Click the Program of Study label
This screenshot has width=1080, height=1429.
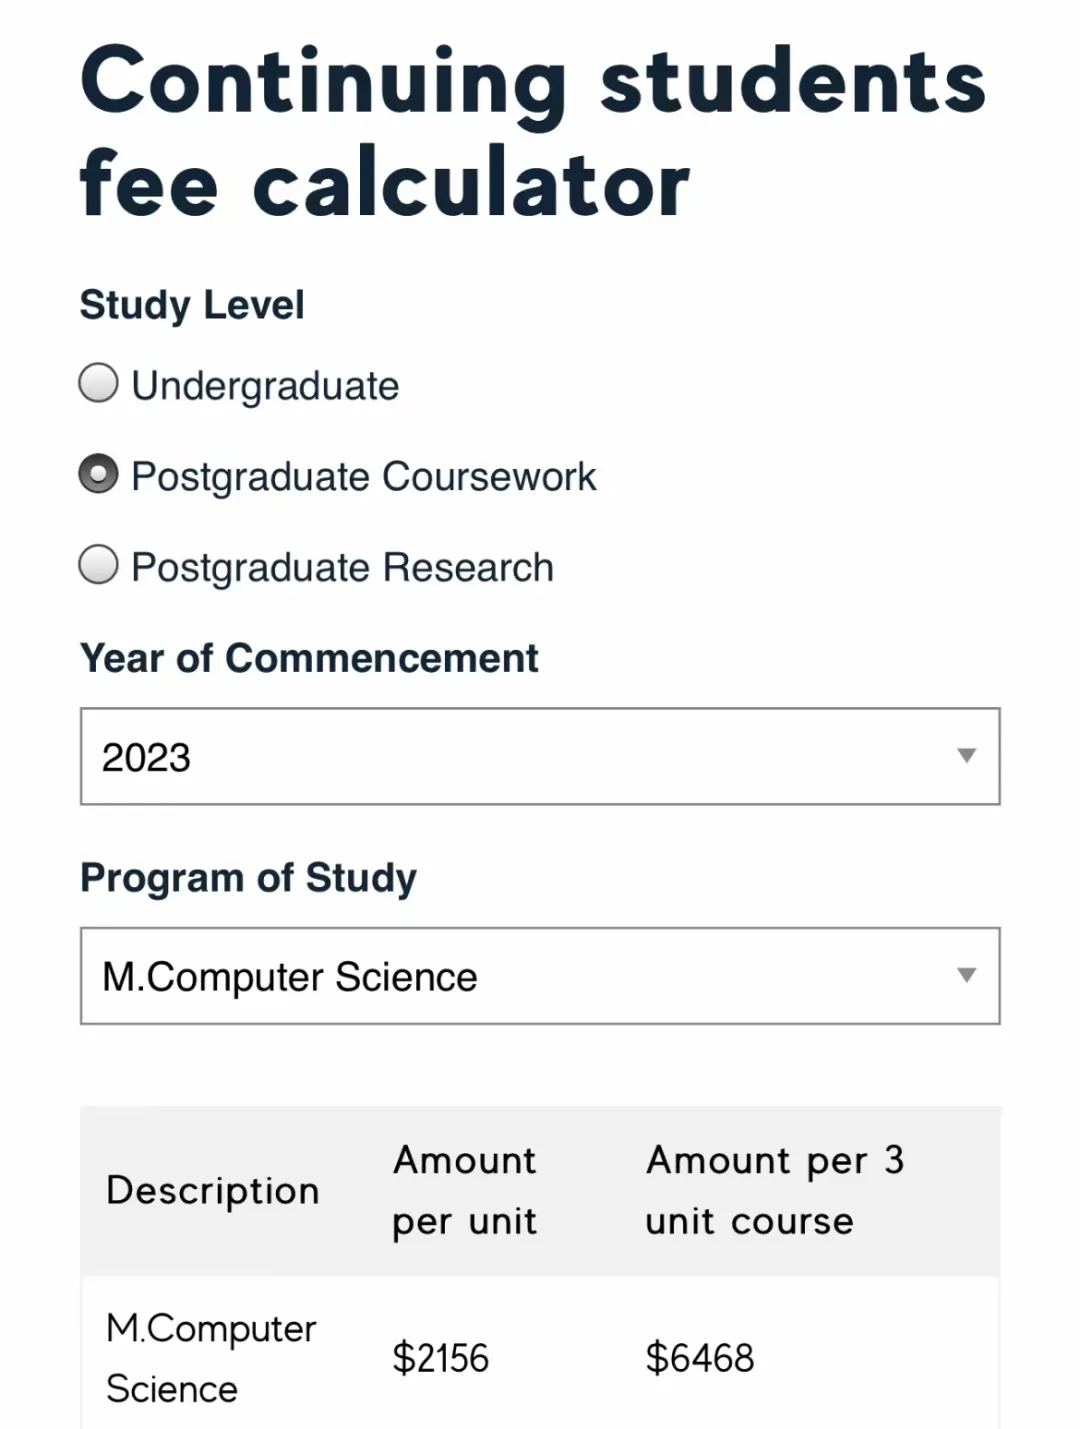click(x=248, y=878)
